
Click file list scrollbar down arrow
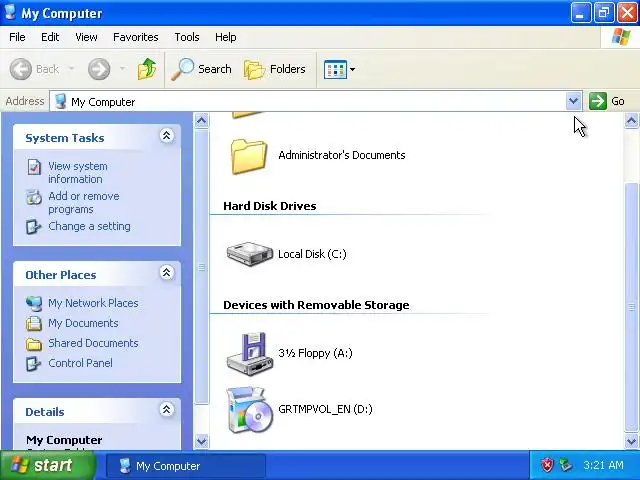coord(631,441)
